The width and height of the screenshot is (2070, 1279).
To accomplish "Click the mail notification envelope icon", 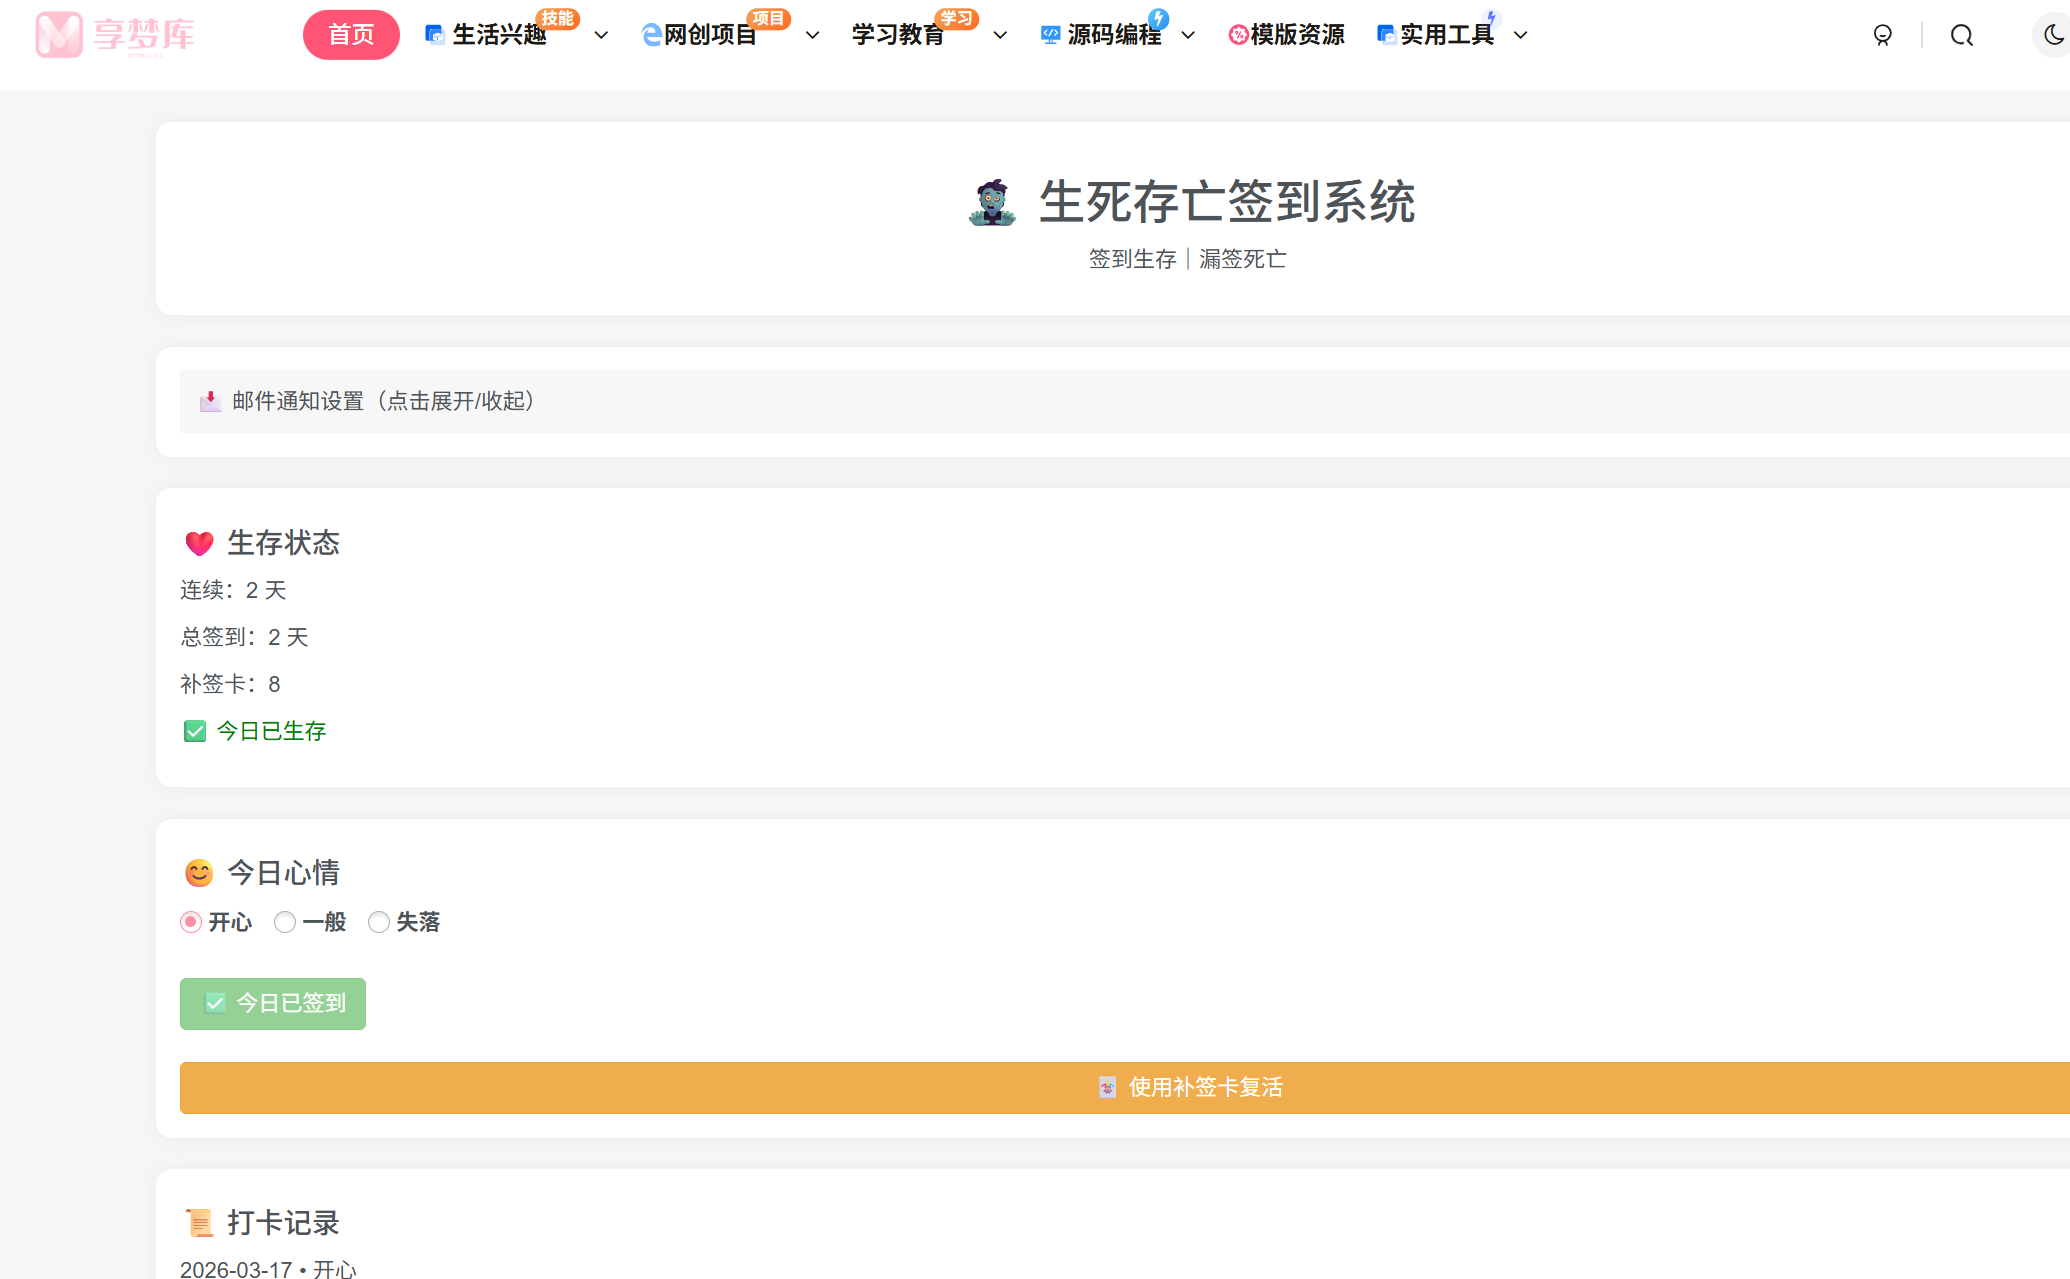I will pyautogui.click(x=209, y=401).
